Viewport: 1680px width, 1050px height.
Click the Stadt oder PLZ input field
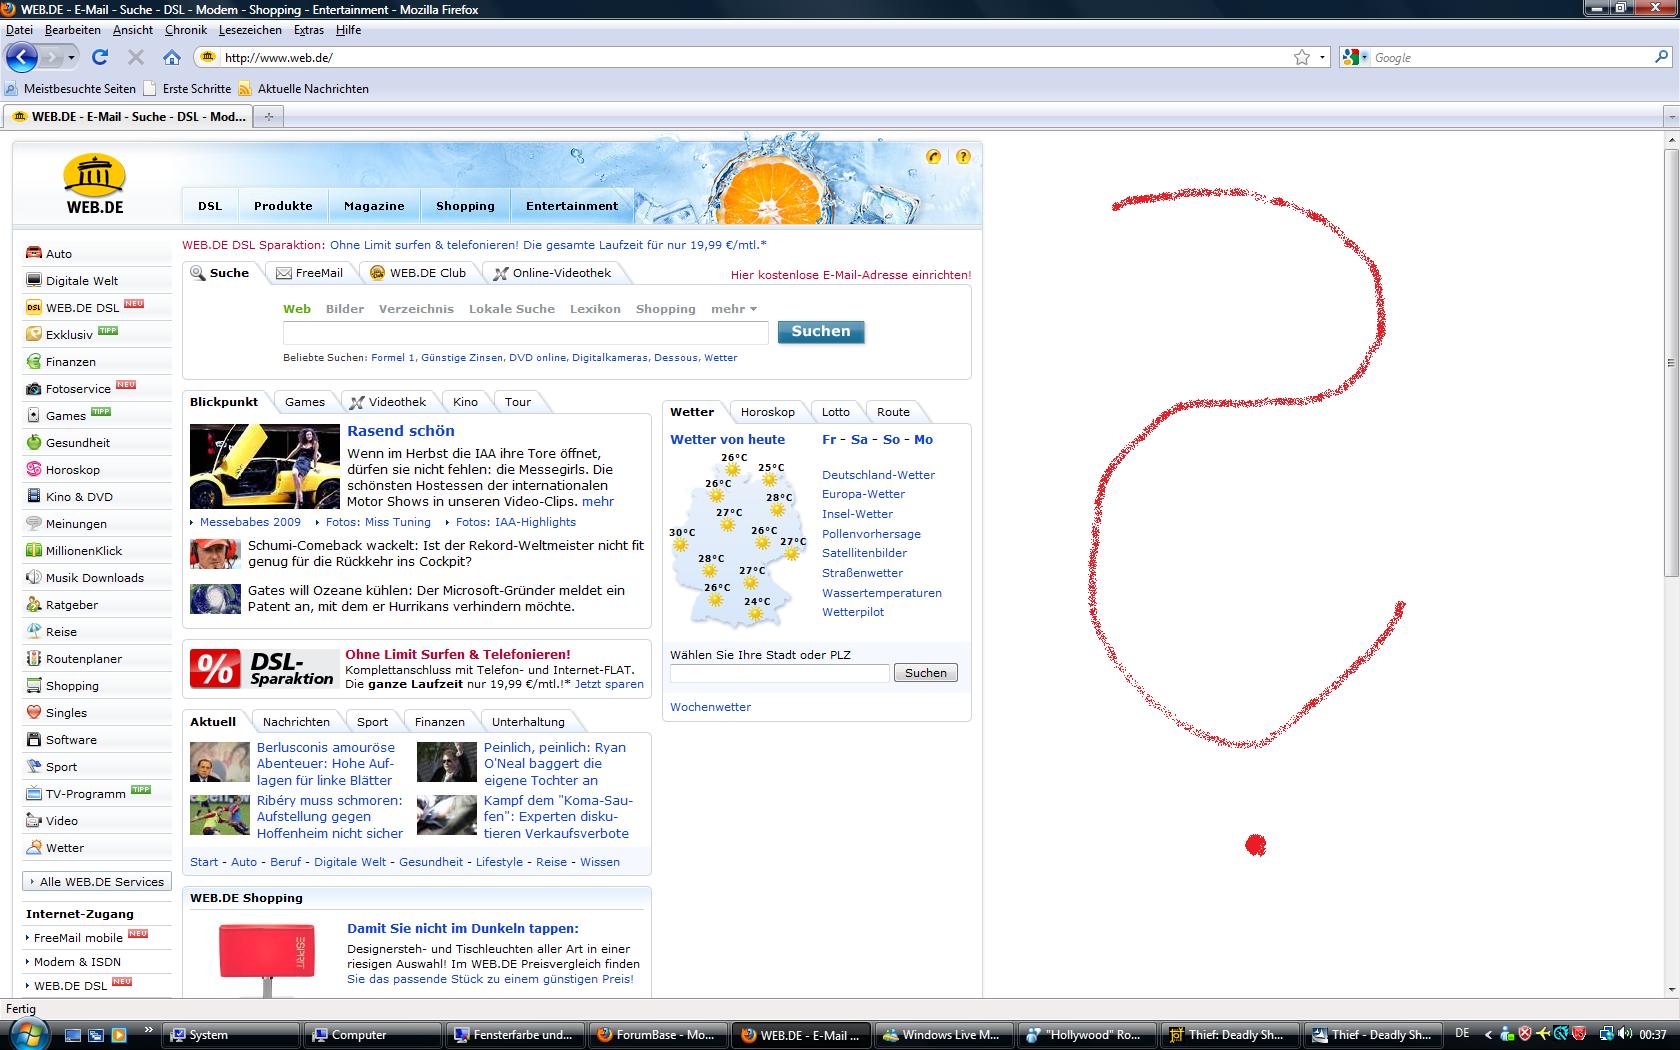pyautogui.click(x=779, y=673)
